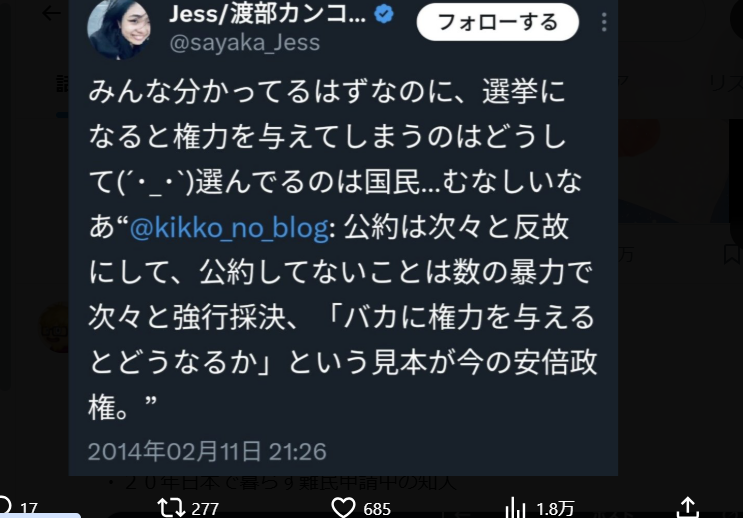
Task: Click the blue verified badge
Action: point(383,14)
